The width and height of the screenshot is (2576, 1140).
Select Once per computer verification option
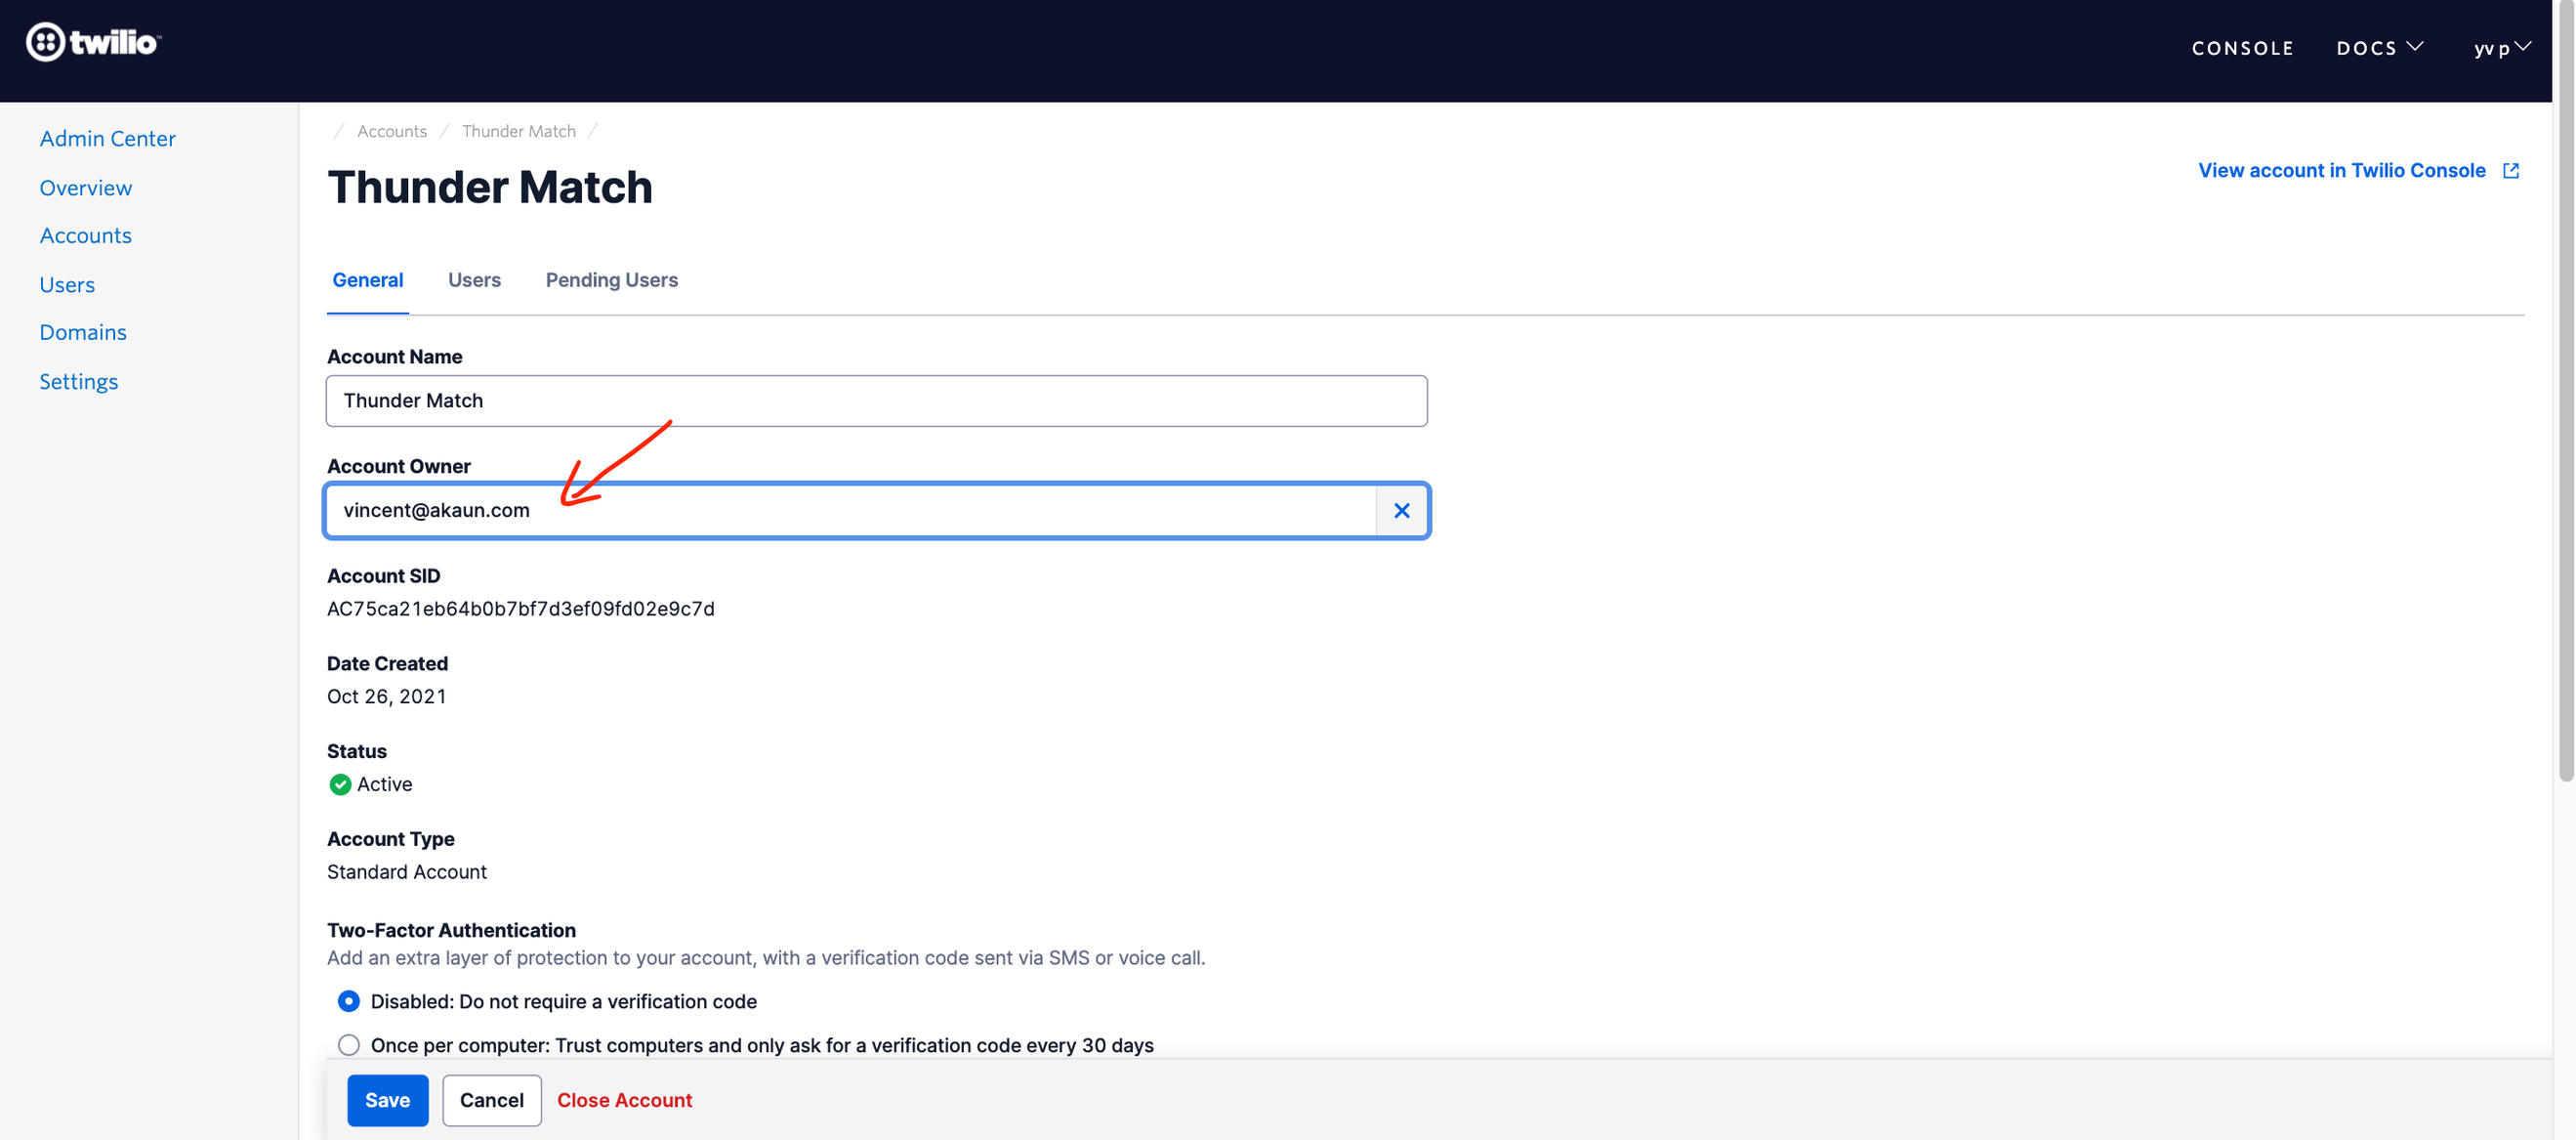348,1045
